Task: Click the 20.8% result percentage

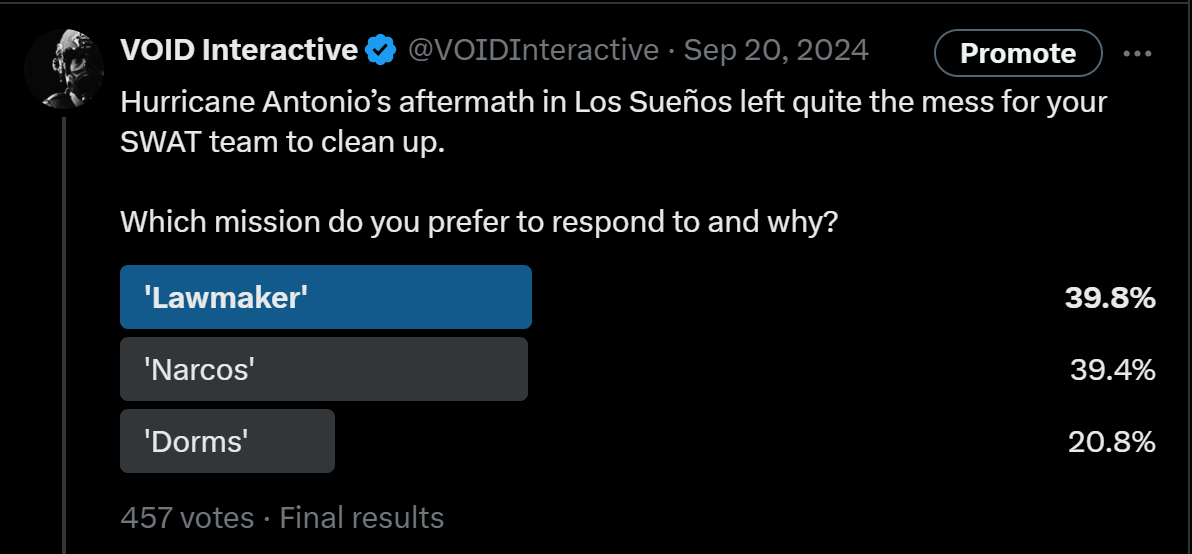Action: pyautogui.click(x=1111, y=441)
